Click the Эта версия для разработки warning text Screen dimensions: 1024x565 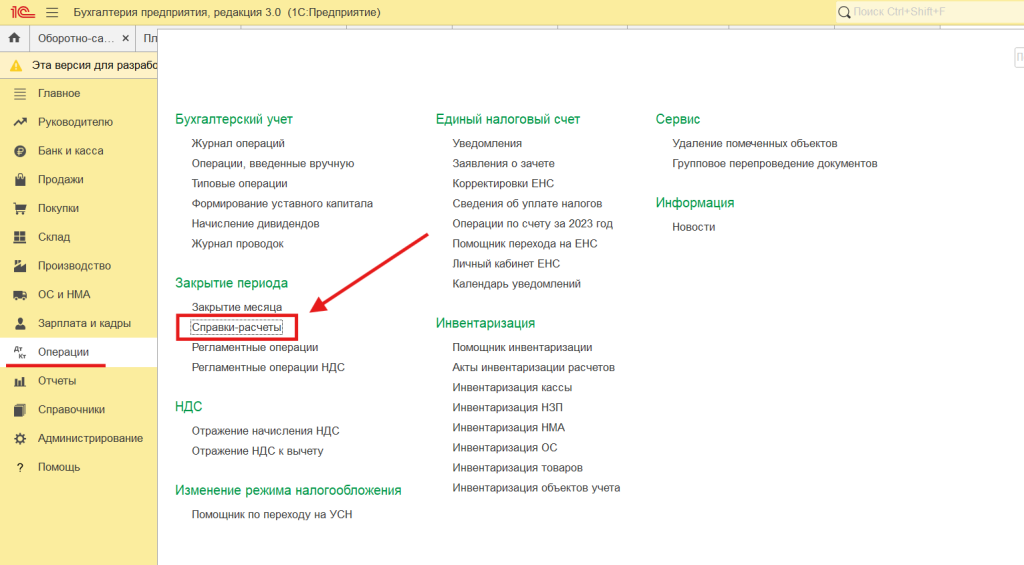coord(94,65)
